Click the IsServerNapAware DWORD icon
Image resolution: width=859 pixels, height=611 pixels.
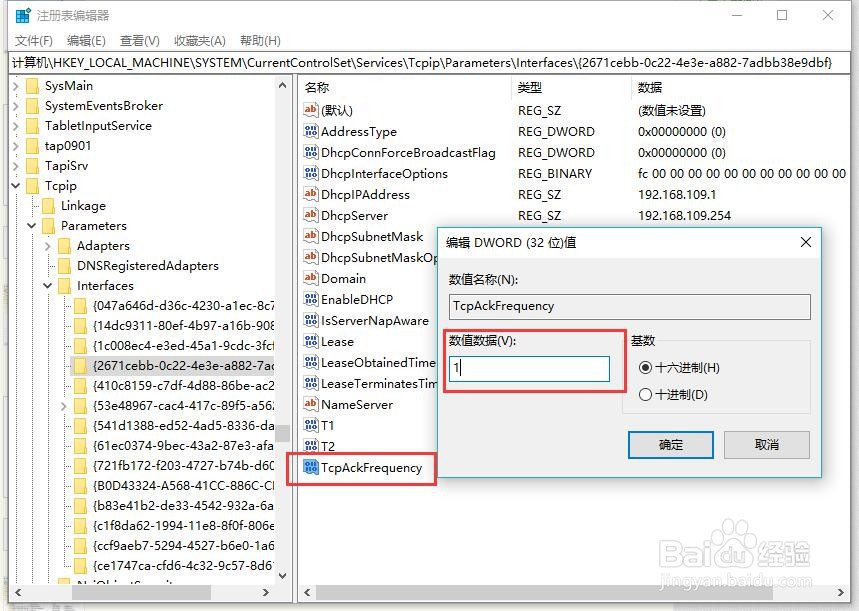311,320
